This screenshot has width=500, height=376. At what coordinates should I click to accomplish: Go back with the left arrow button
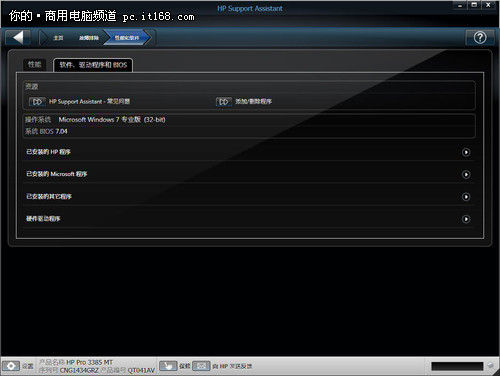18,37
